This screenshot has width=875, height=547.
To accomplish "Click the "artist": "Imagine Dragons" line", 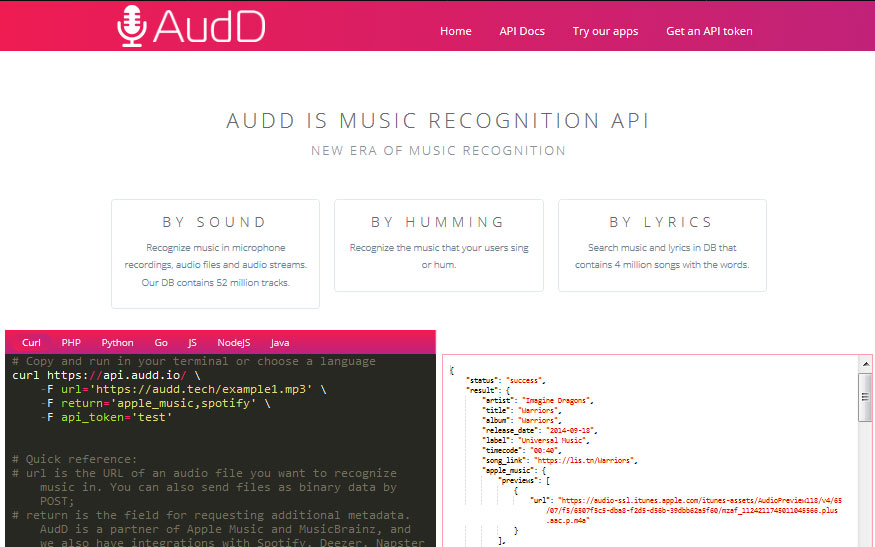I will tap(538, 400).
